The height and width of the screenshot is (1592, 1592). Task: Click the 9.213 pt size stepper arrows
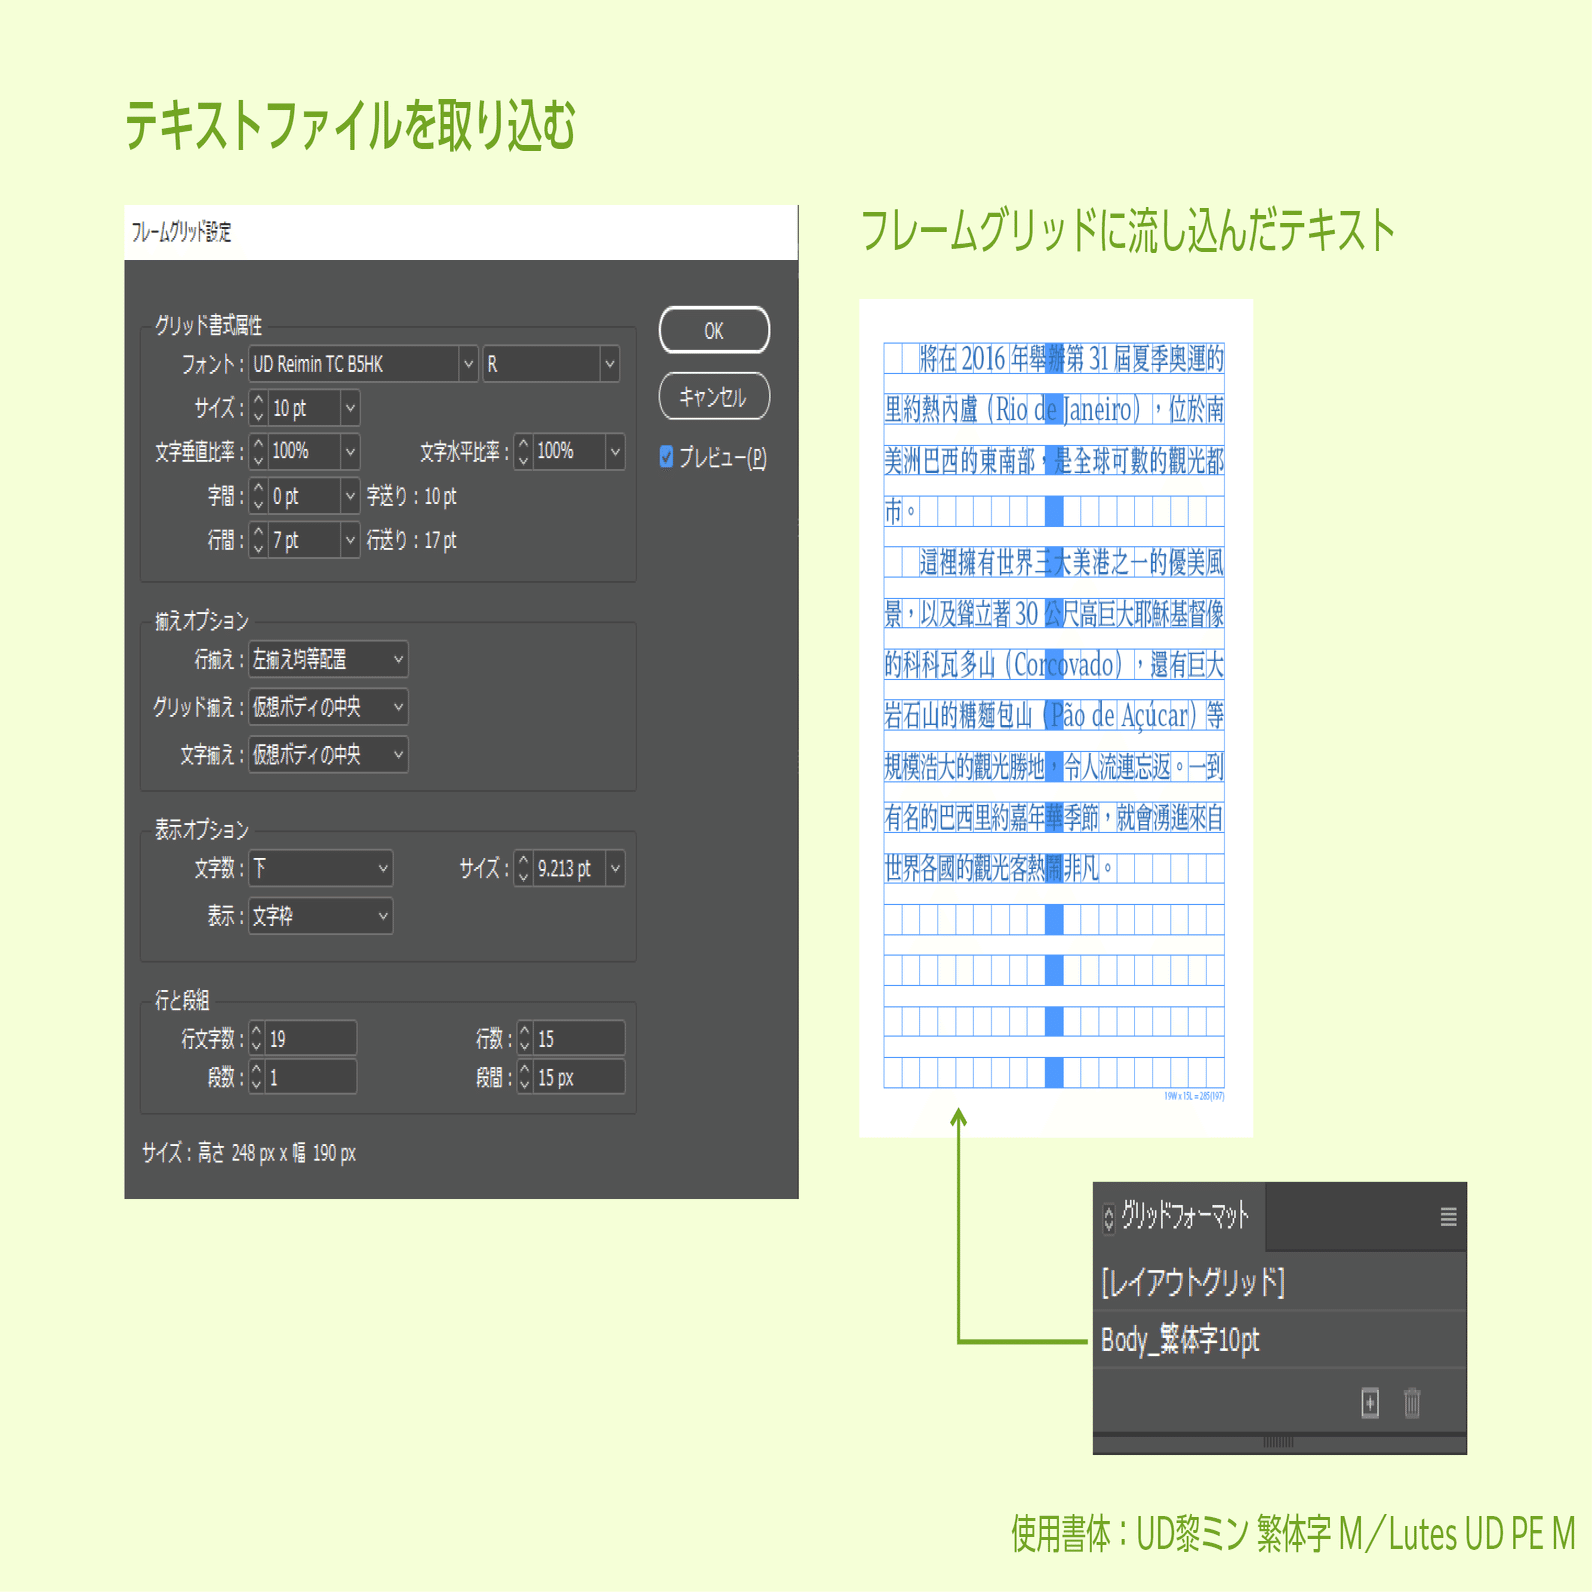(x=523, y=868)
